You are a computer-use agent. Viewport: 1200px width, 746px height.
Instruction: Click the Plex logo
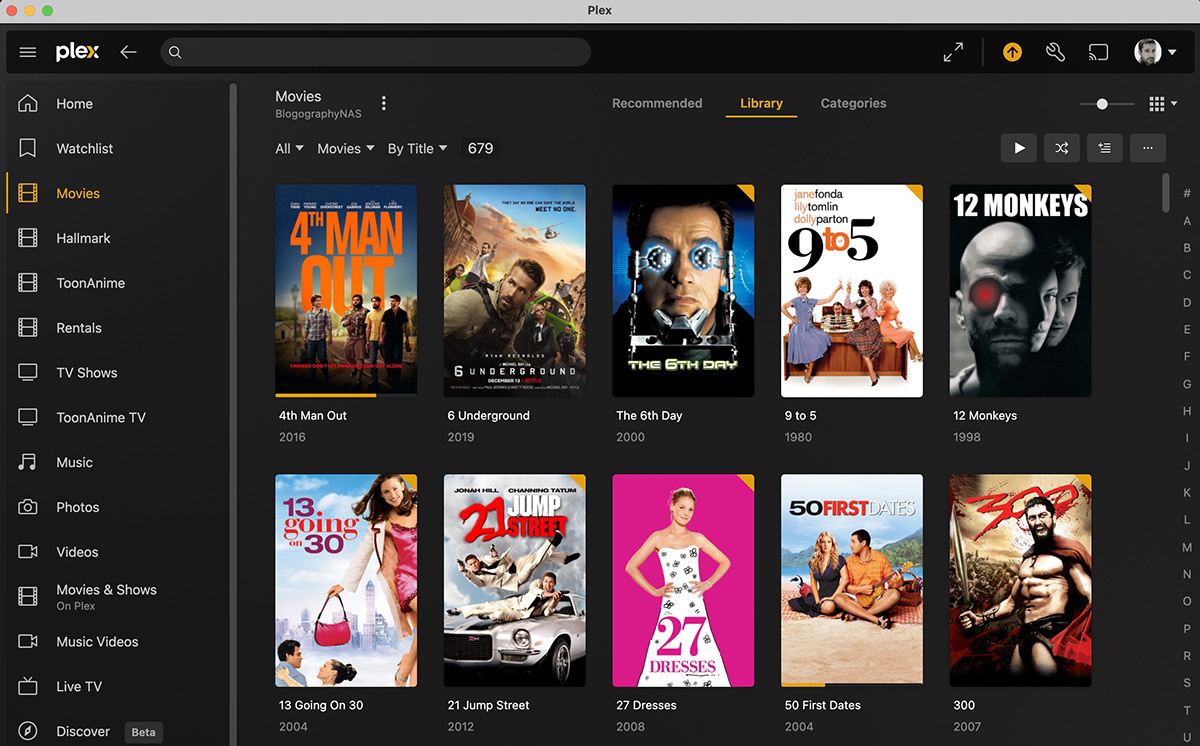(x=77, y=52)
